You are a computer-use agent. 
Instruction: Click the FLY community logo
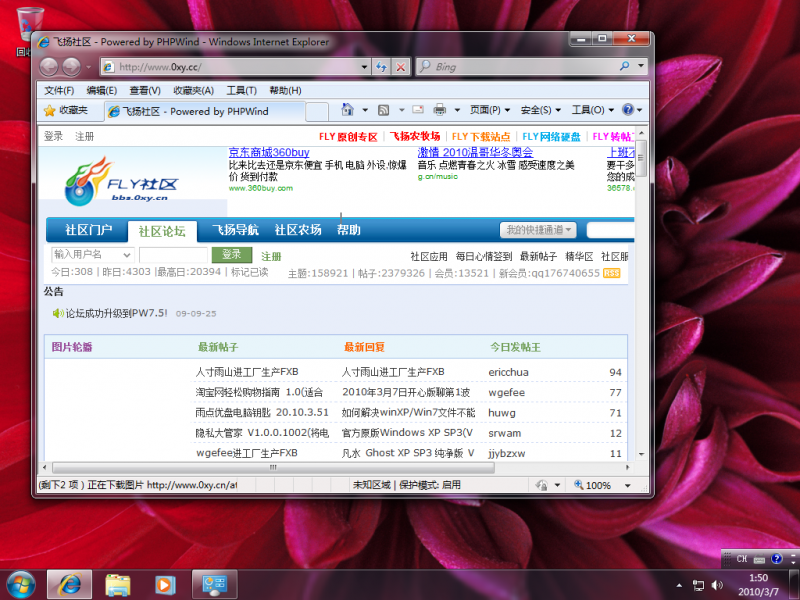click(121, 181)
